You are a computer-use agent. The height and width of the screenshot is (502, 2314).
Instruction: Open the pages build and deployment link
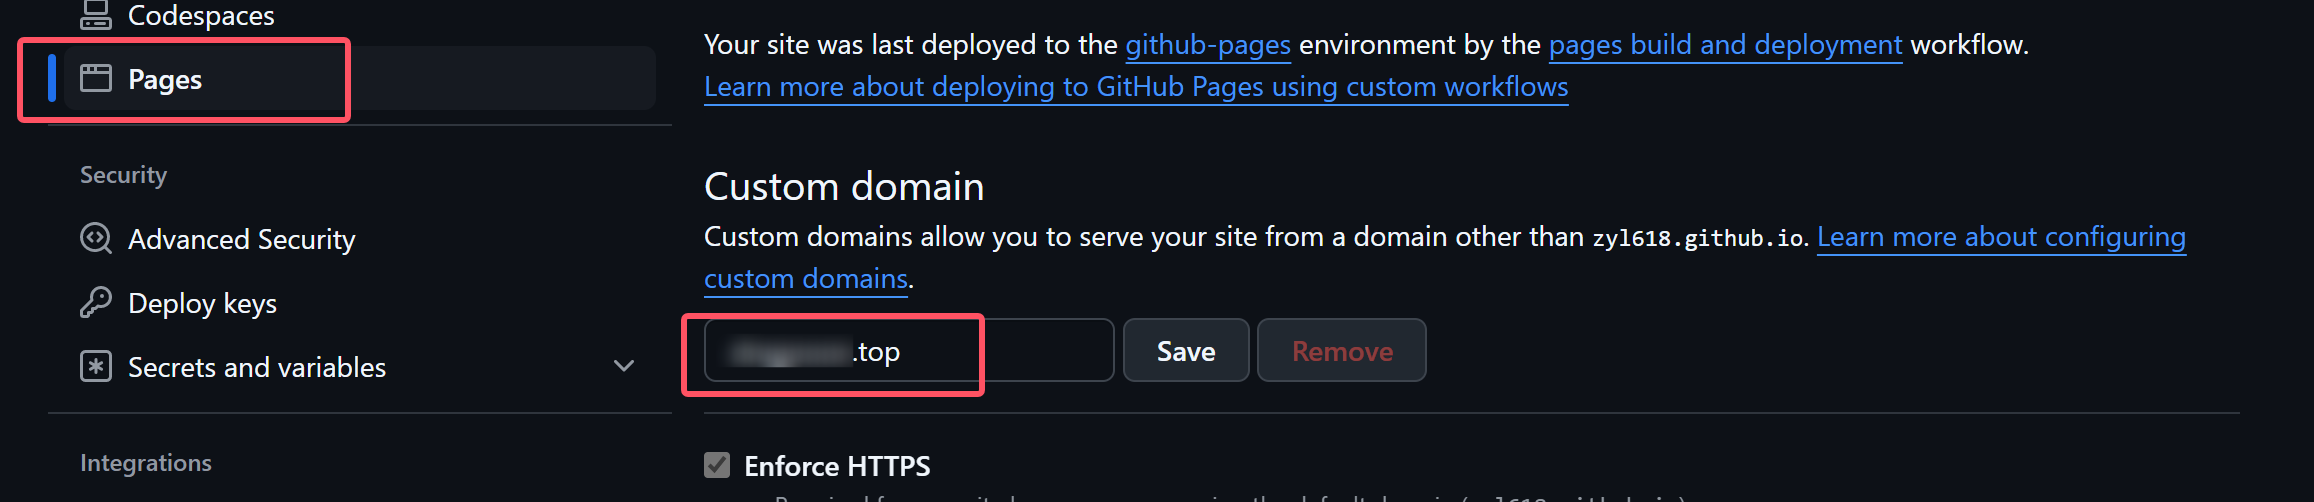(1725, 45)
